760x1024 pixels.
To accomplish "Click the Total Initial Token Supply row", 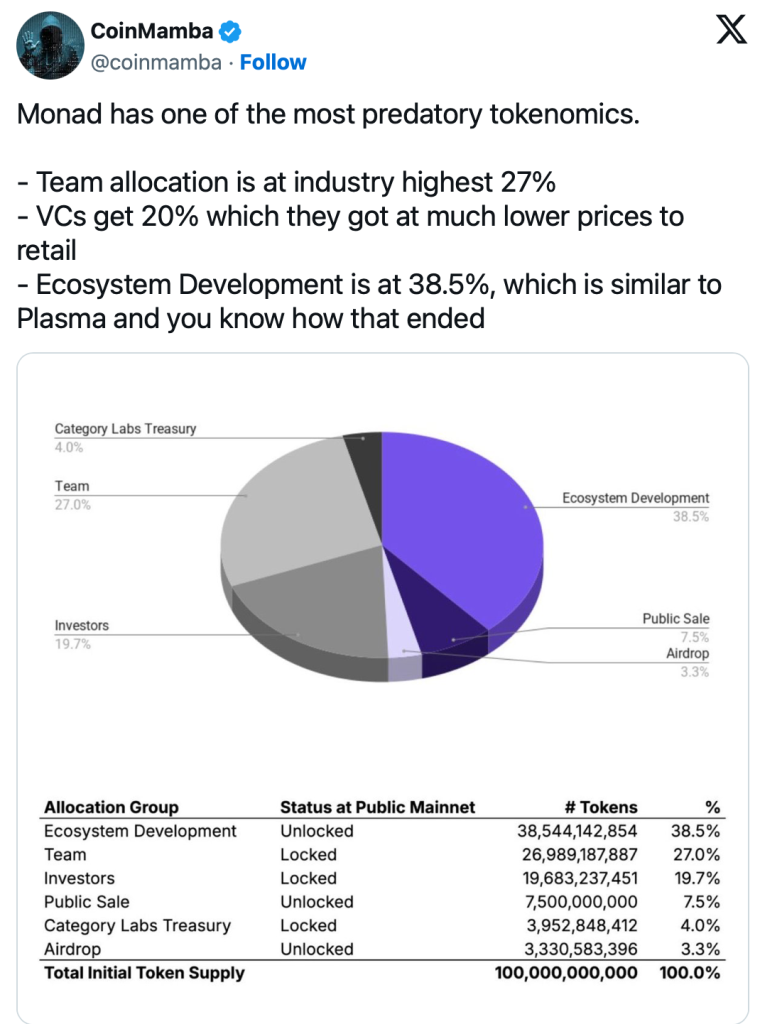I will (144, 972).
